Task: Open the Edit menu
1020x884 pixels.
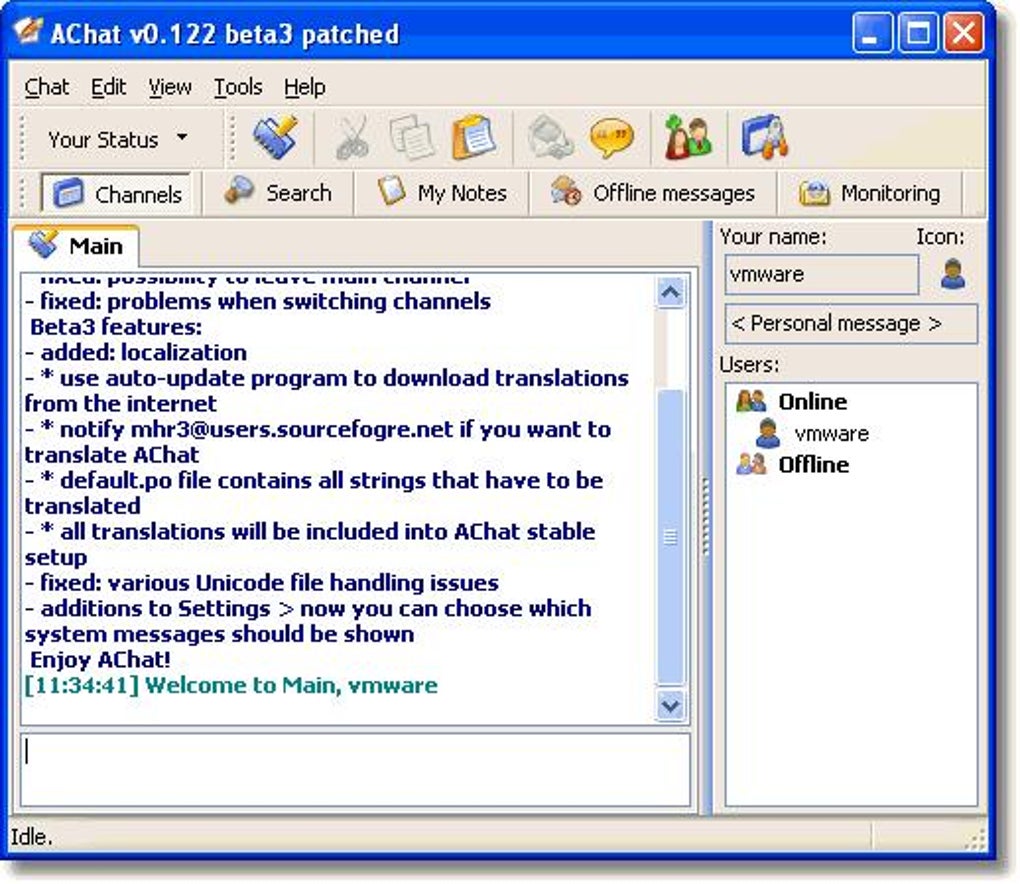Action: tap(109, 87)
